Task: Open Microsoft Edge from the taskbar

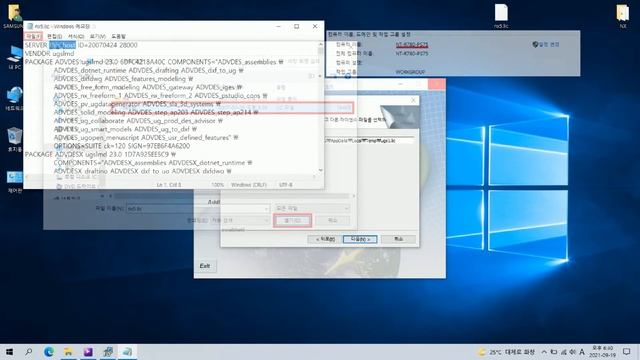Action: (x=49, y=352)
